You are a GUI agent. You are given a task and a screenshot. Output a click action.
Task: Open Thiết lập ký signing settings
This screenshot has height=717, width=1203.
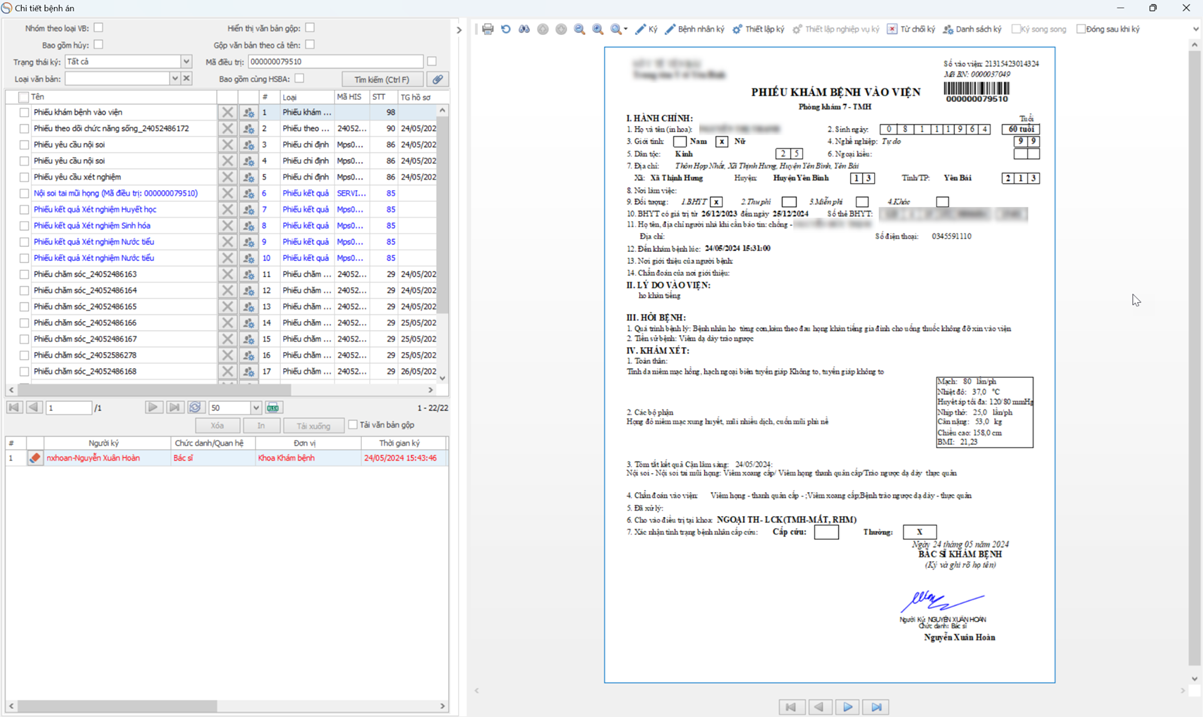758,29
